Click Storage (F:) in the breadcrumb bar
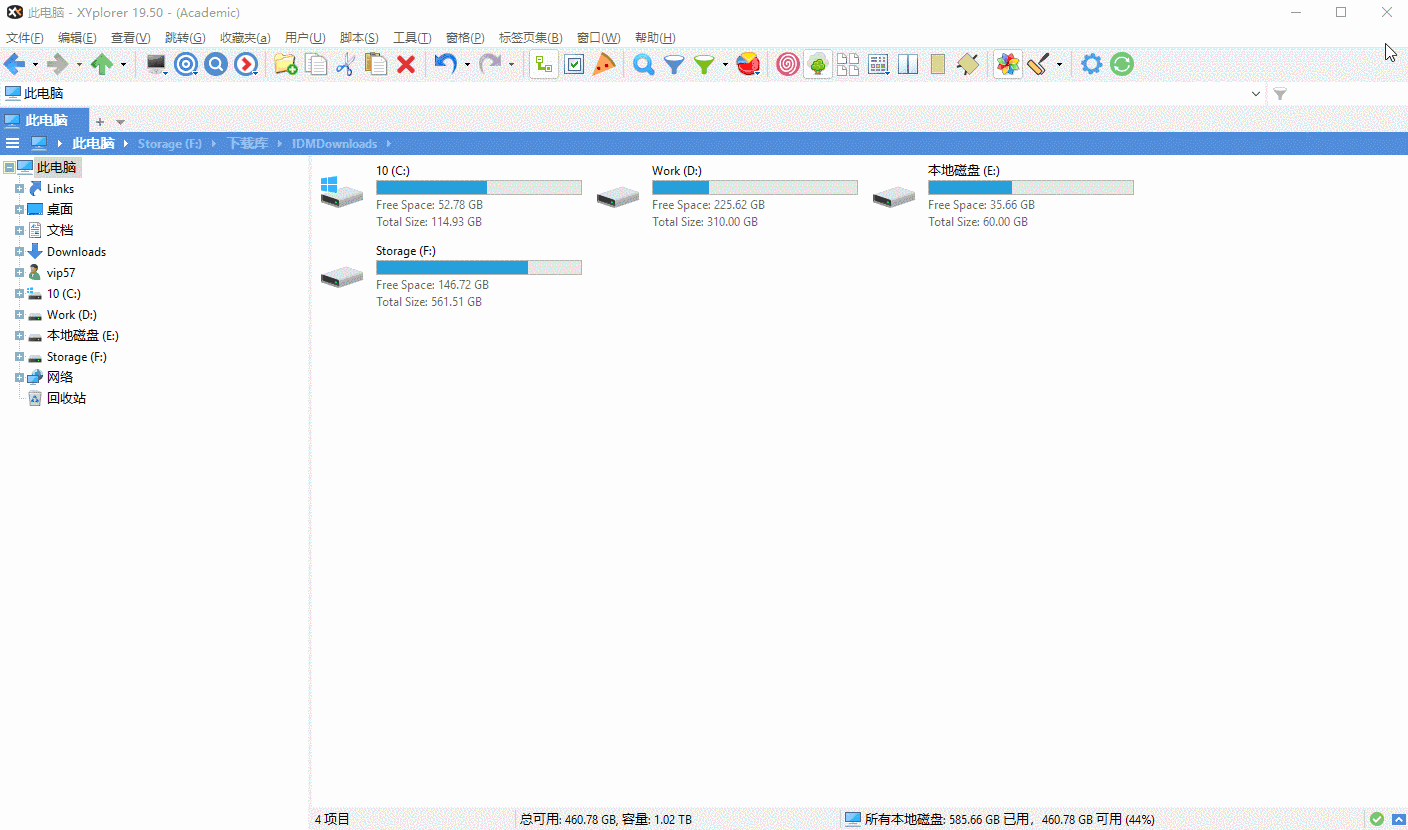 tap(169, 144)
